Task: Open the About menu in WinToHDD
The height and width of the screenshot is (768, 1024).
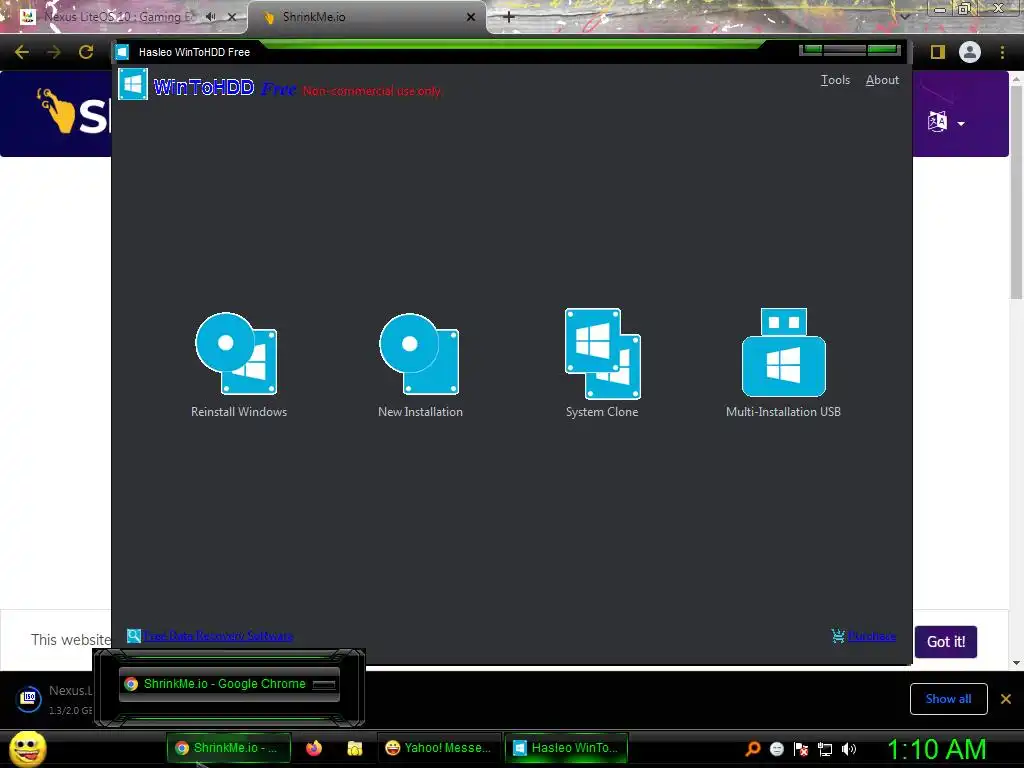Action: click(882, 80)
